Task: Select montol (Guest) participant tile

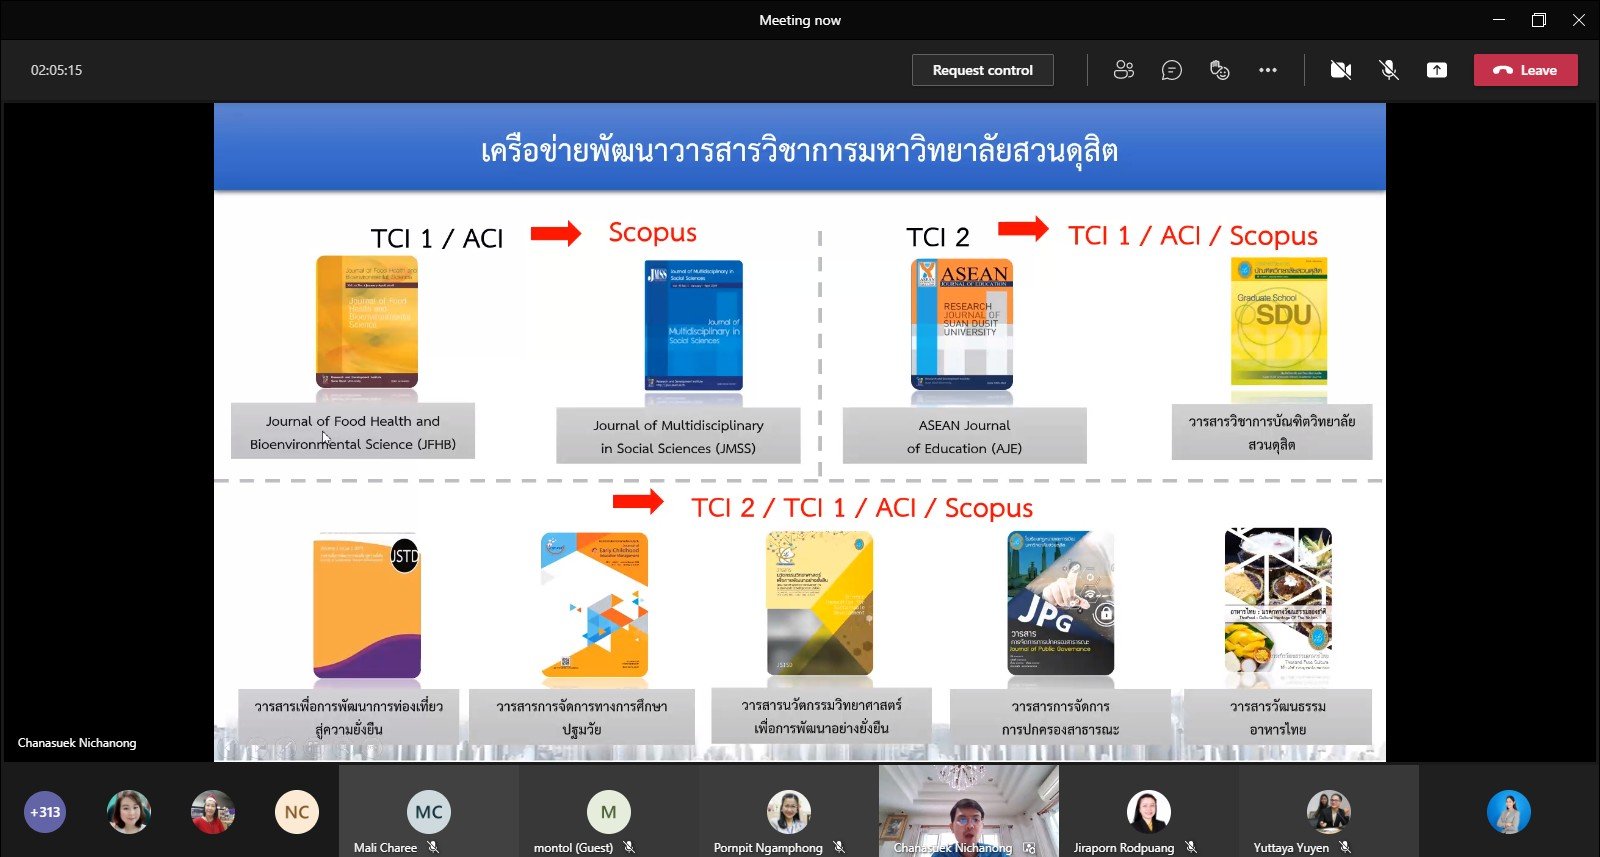Action: [608, 811]
